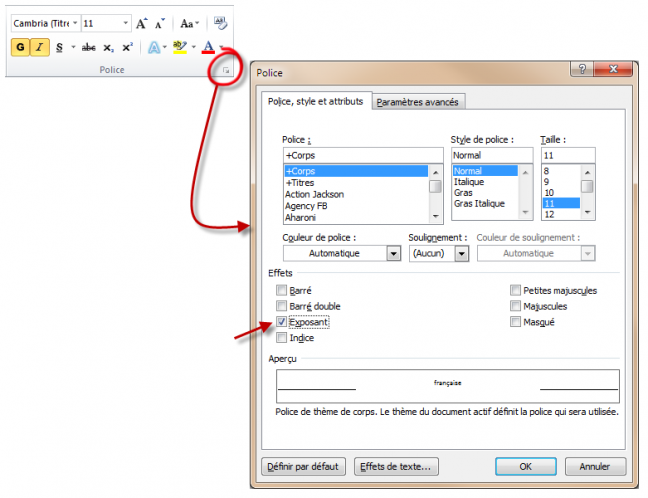Viewport: 648px width, 498px height.
Task: Click the OK button
Action: tap(526, 466)
